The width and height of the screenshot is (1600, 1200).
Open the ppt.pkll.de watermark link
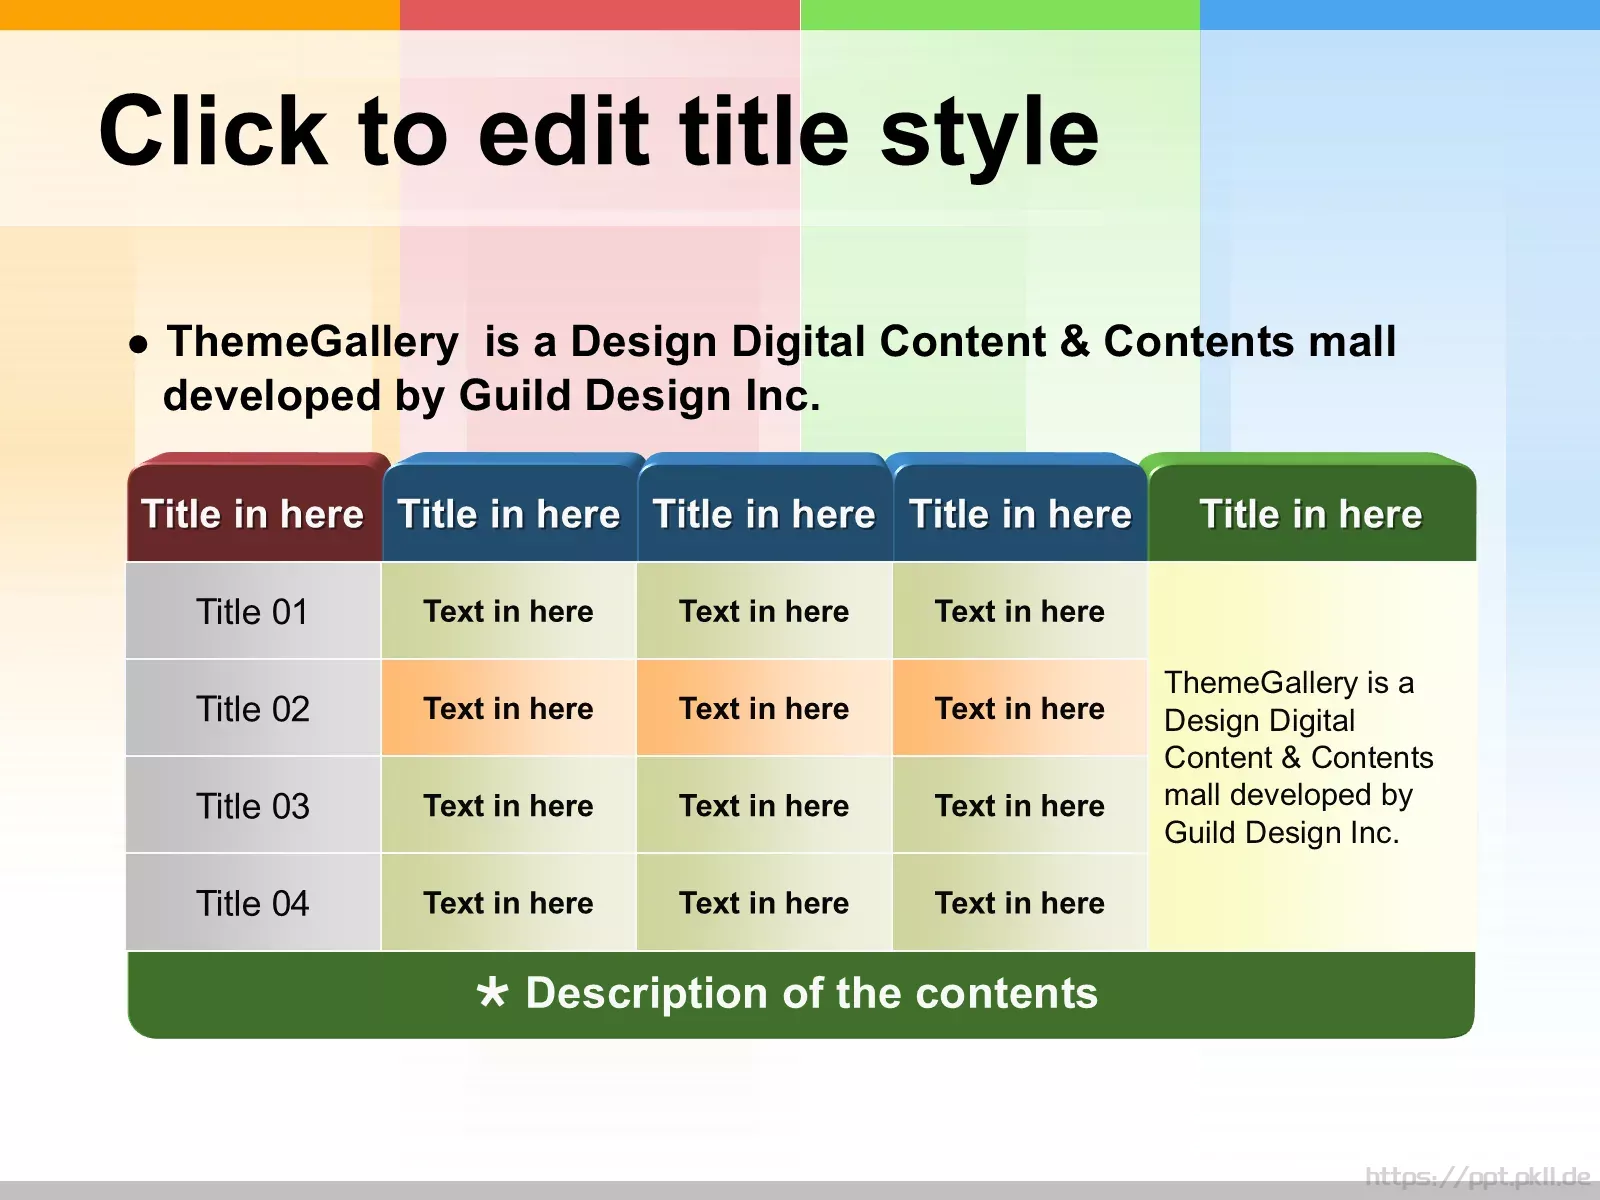pyautogui.click(x=1477, y=1176)
